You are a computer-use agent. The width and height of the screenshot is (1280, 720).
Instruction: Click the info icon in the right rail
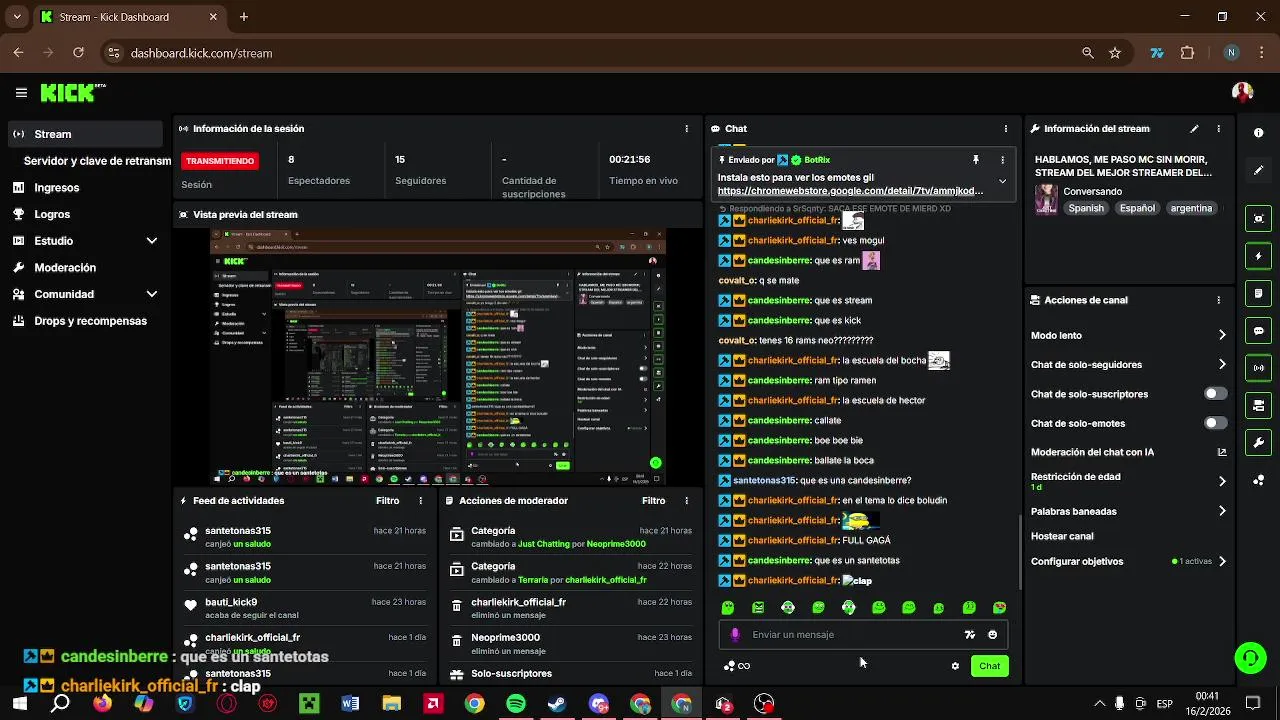coord(1258,133)
